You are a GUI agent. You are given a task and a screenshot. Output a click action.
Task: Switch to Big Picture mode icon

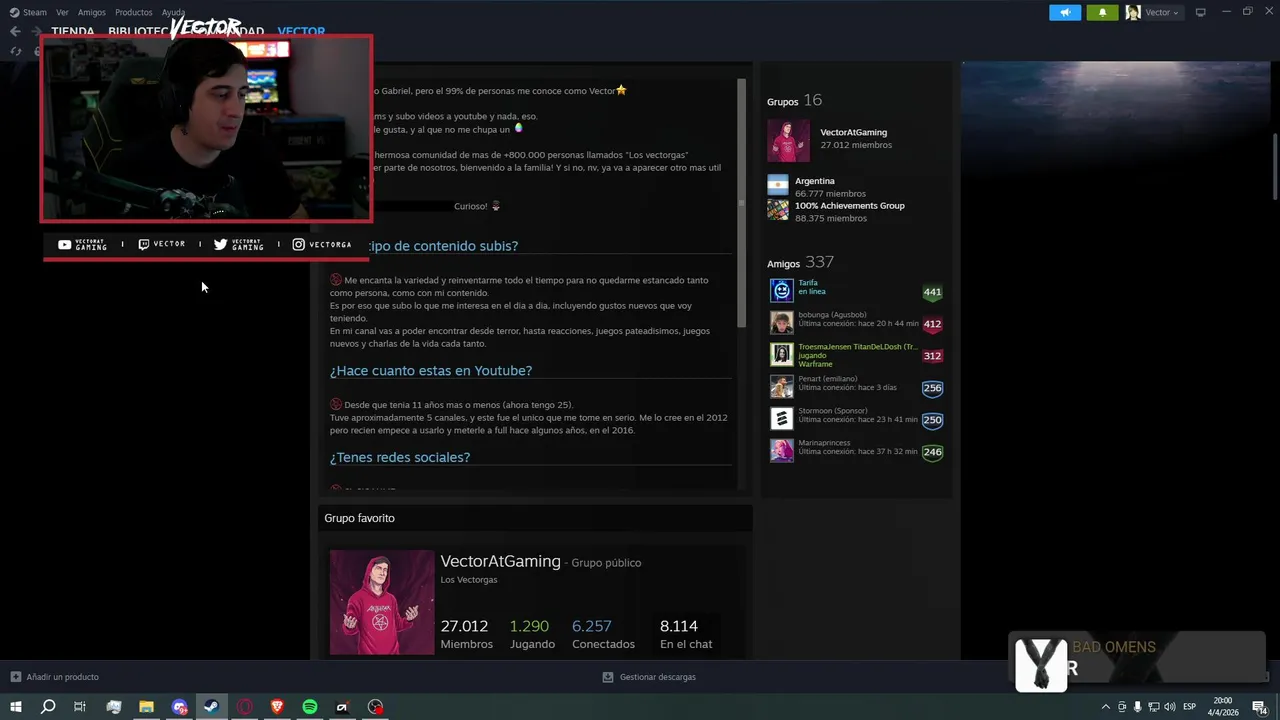(x=1201, y=12)
